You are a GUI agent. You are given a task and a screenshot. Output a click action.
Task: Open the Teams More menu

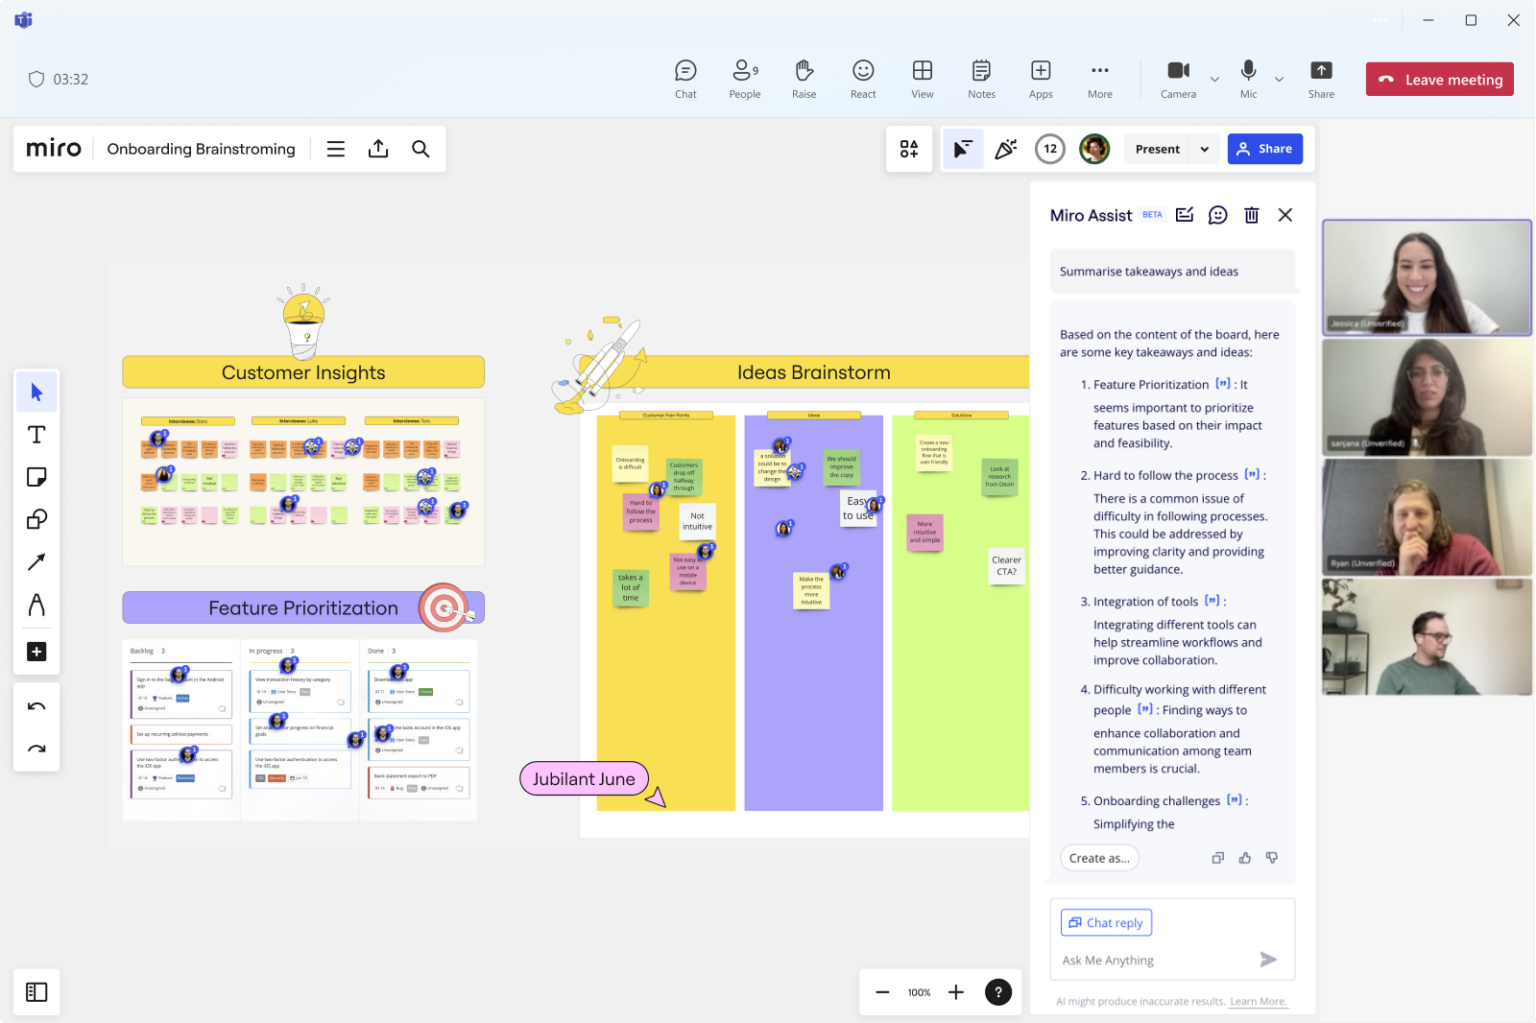point(1099,79)
